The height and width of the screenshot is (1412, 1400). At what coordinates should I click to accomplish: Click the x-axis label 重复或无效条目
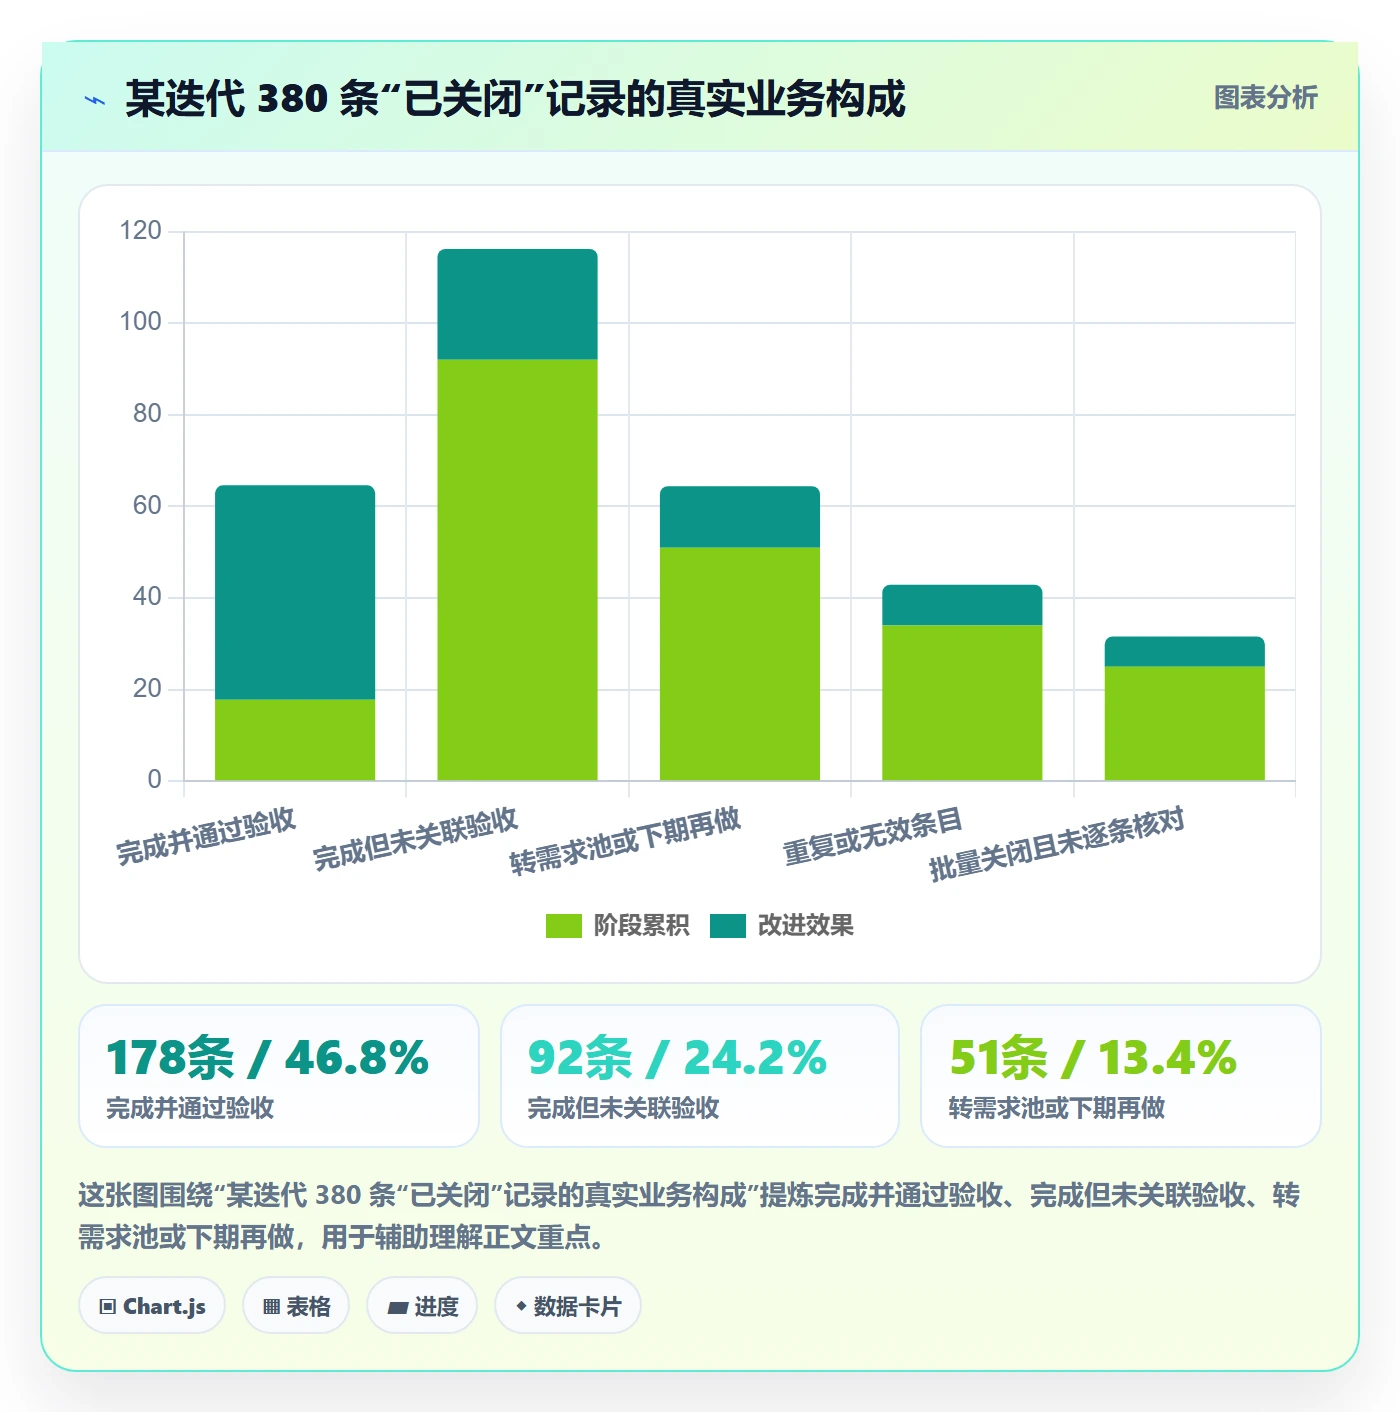click(x=872, y=836)
